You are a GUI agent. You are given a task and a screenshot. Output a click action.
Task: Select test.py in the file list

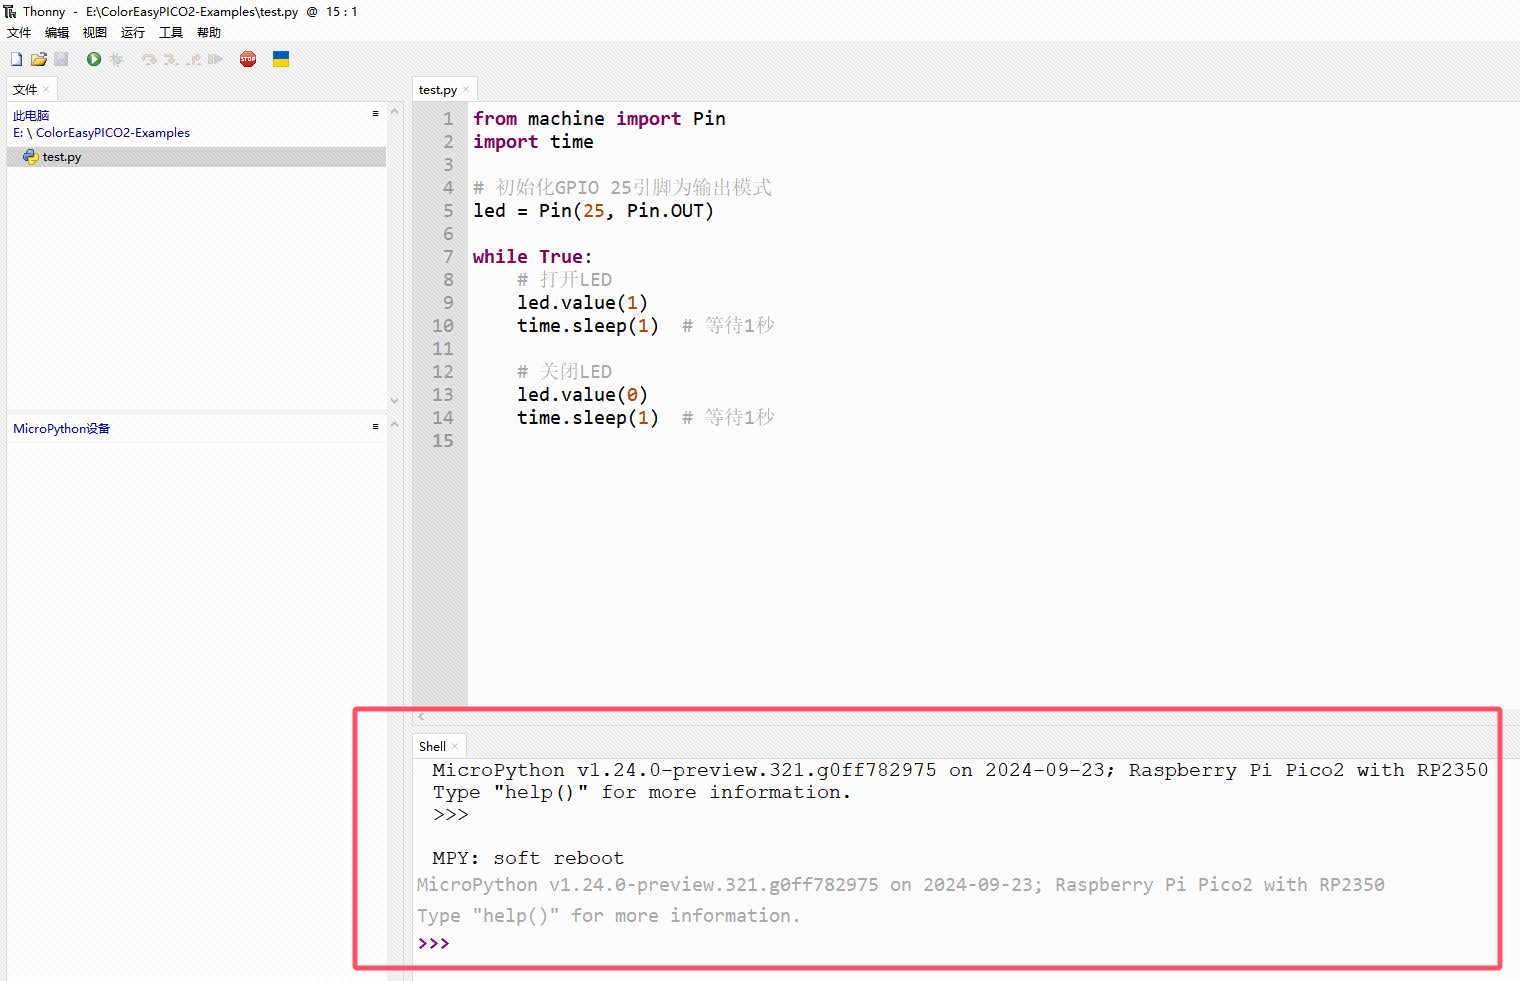[196, 157]
